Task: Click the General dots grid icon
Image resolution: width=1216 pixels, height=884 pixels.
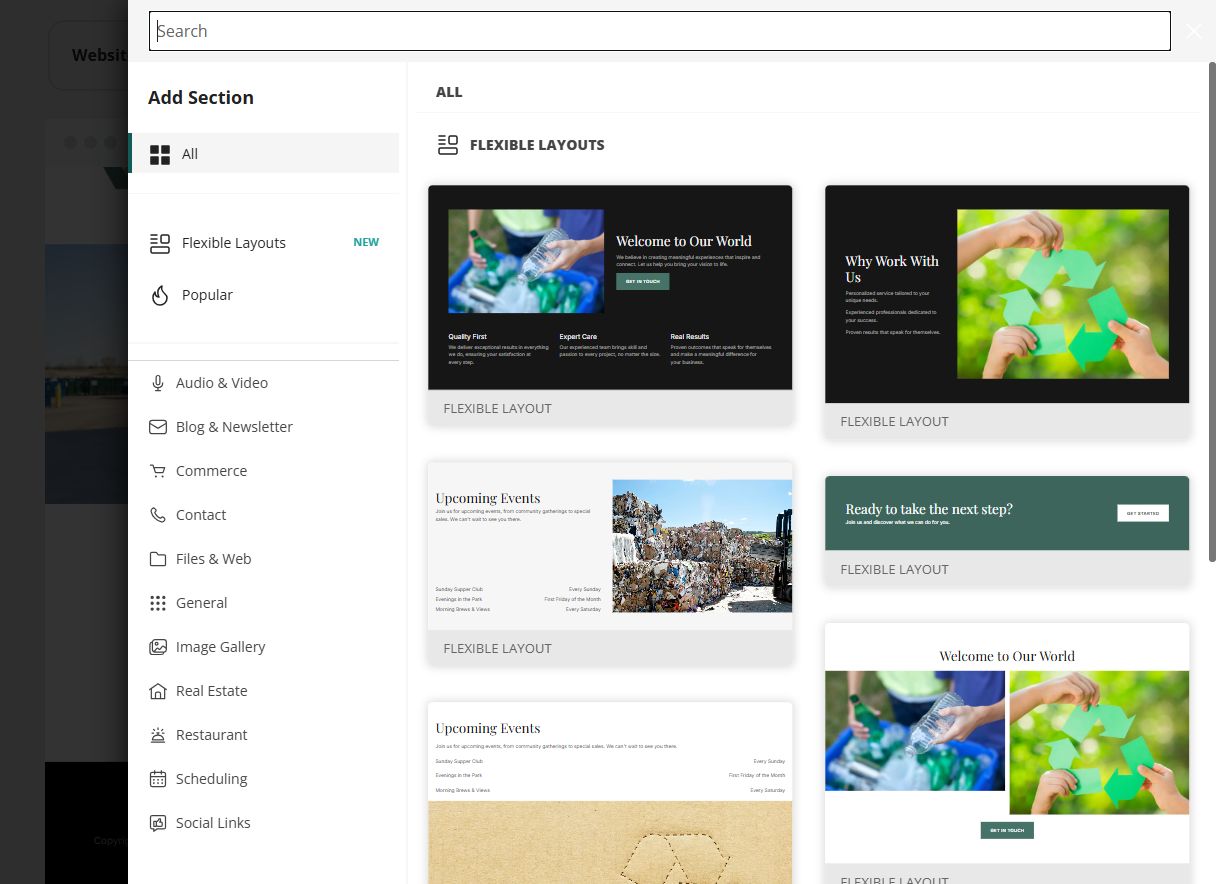Action: click(x=158, y=603)
